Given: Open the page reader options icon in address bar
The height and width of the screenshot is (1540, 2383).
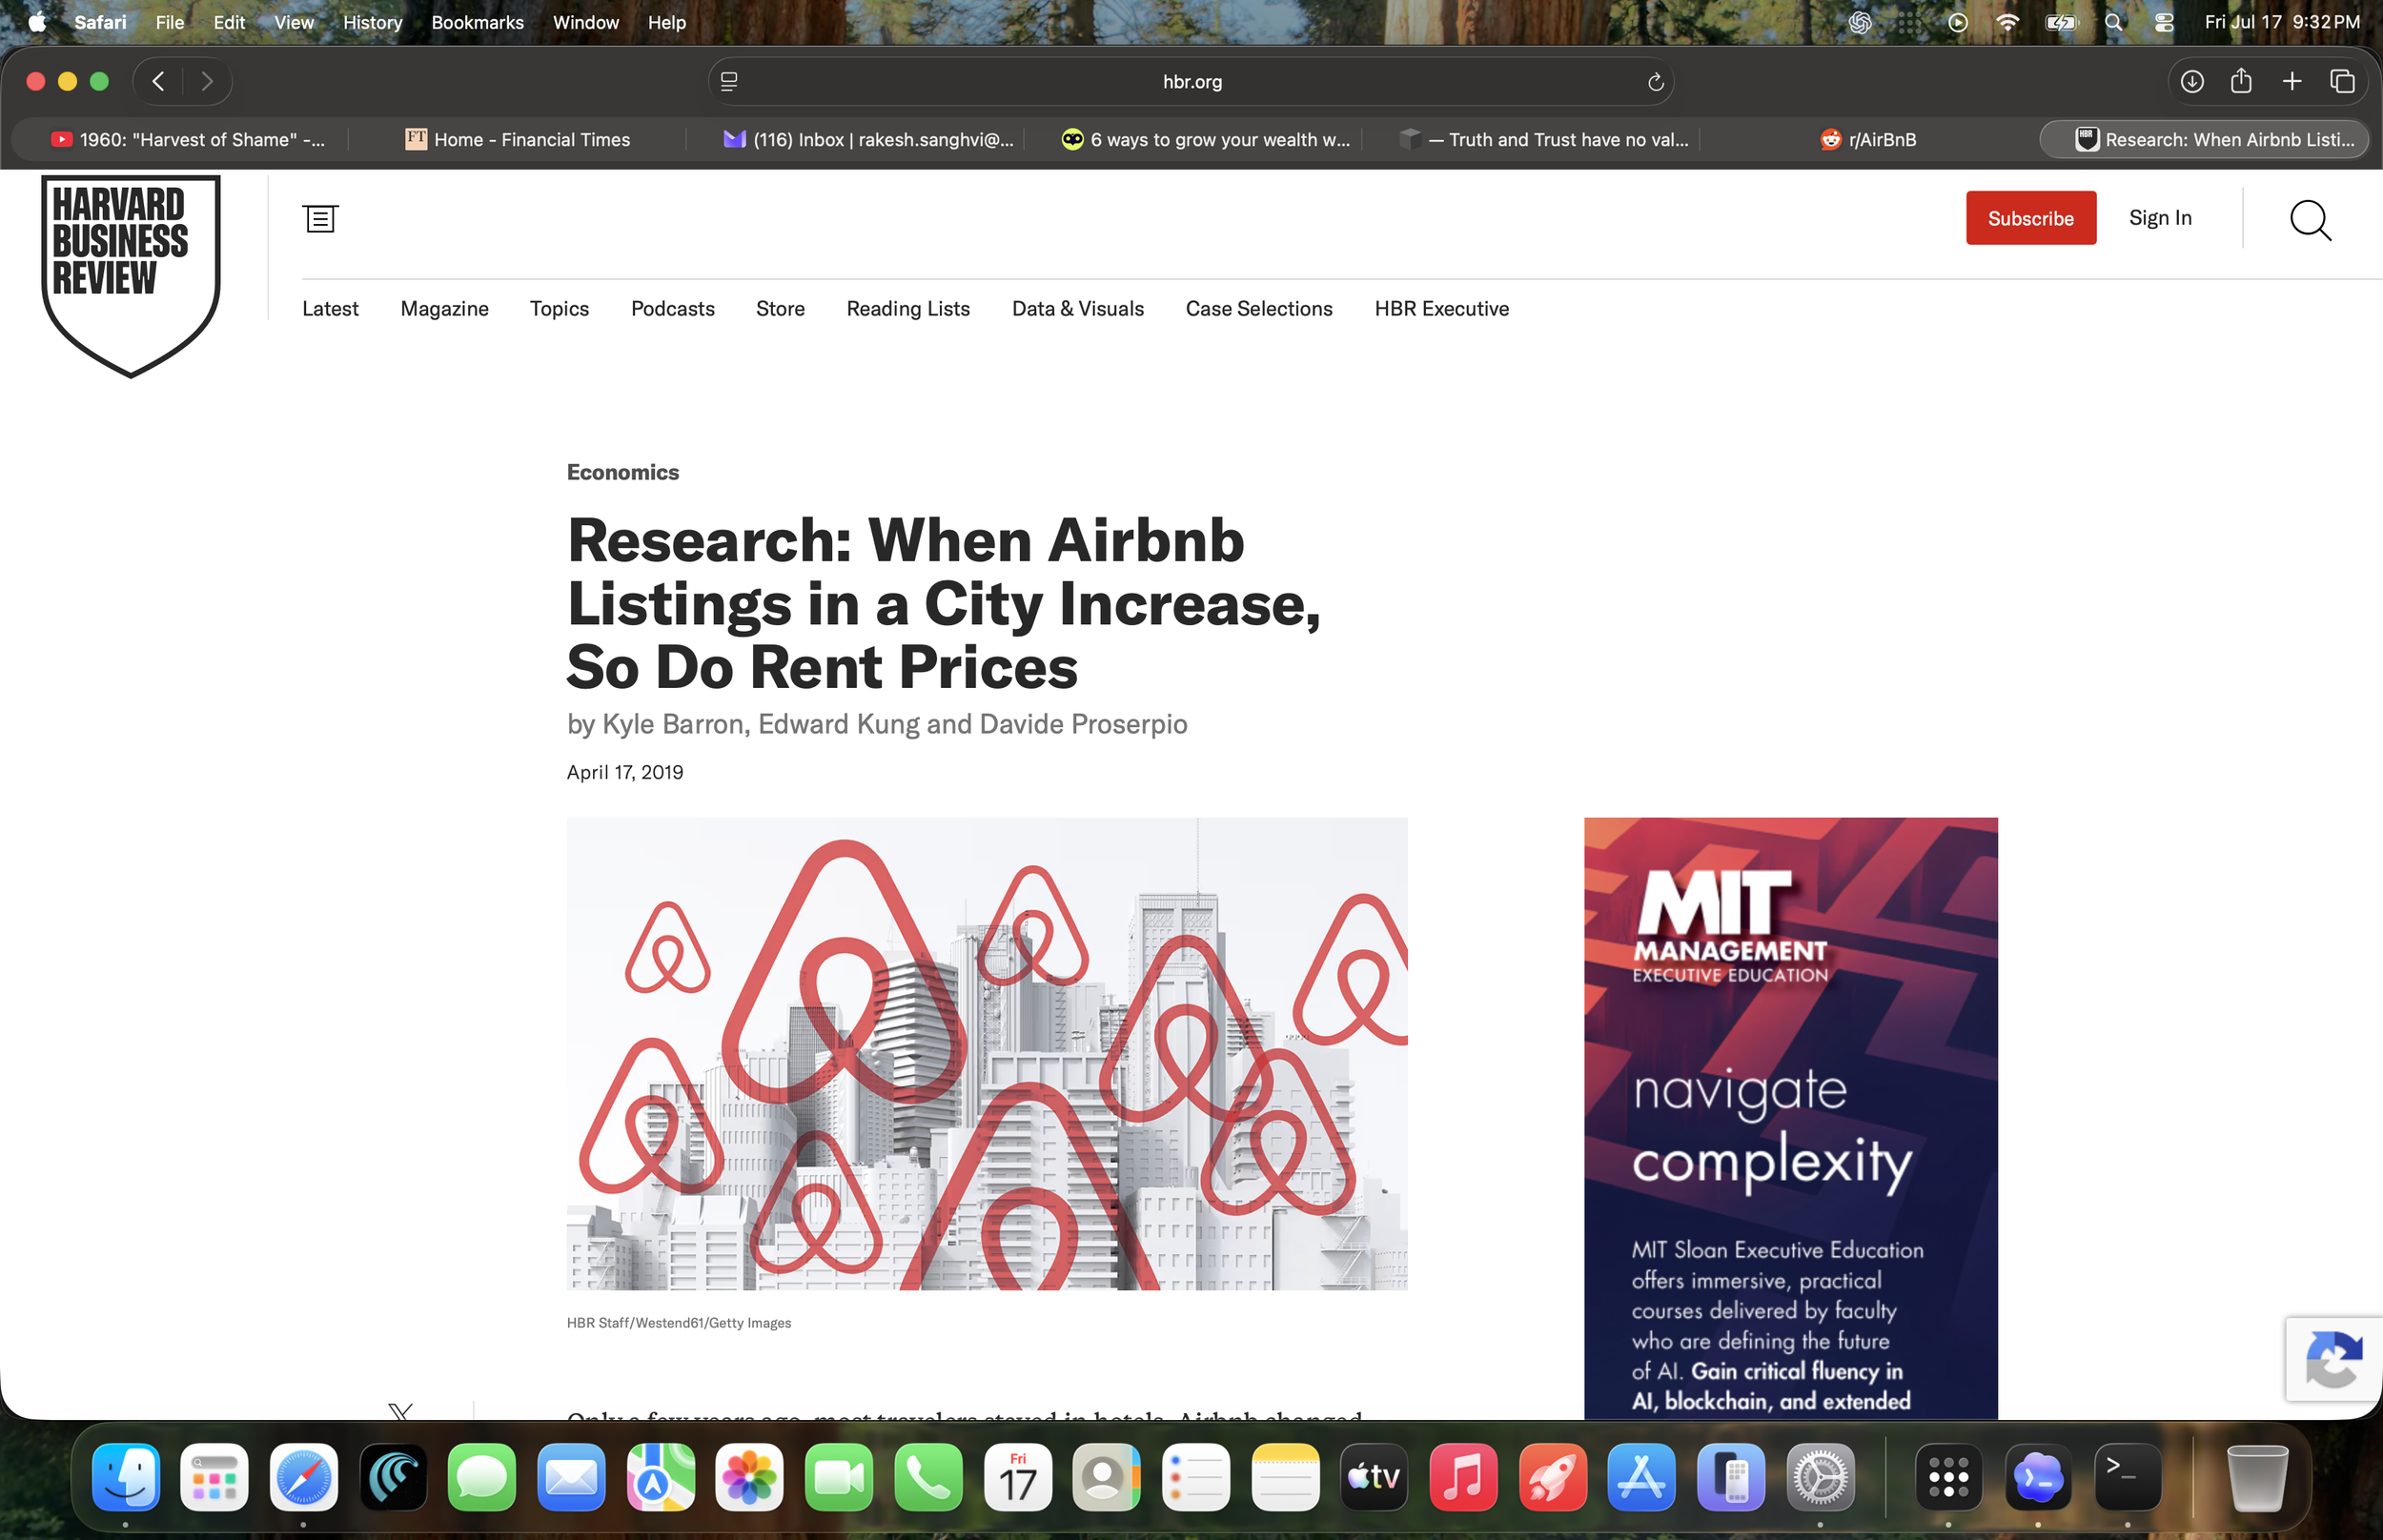Looking at the screenshot, I should (x=729, y=82).
